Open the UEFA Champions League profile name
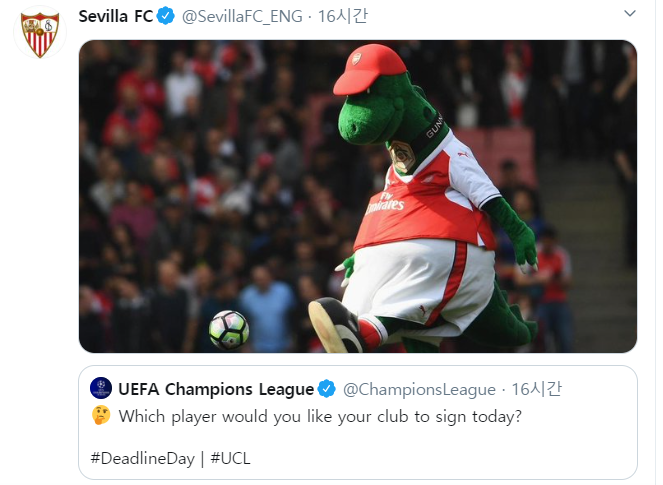663x485 pixels. tap(215, 388)
